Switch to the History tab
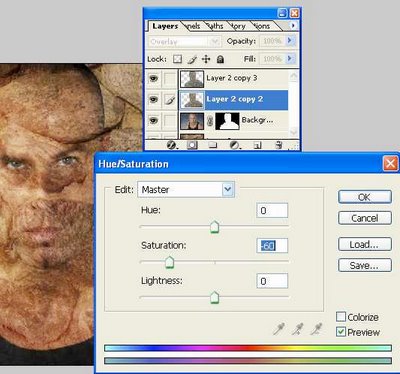Viewport: 400px width, 374px height. click(x=238, y=26)
